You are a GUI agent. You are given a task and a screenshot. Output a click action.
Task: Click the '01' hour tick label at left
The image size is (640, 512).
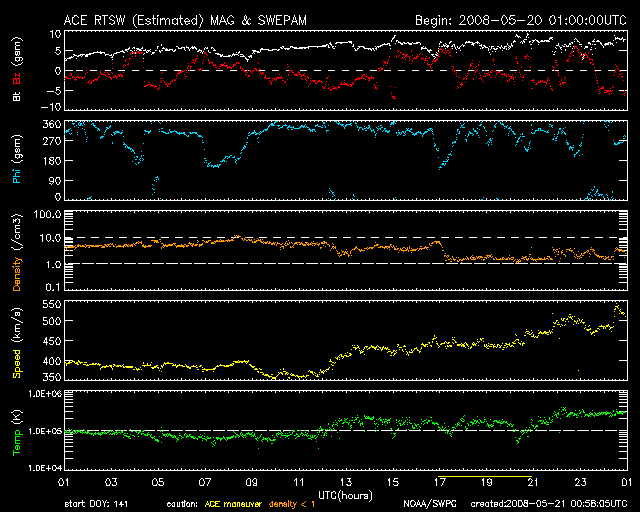pos(64,483)
